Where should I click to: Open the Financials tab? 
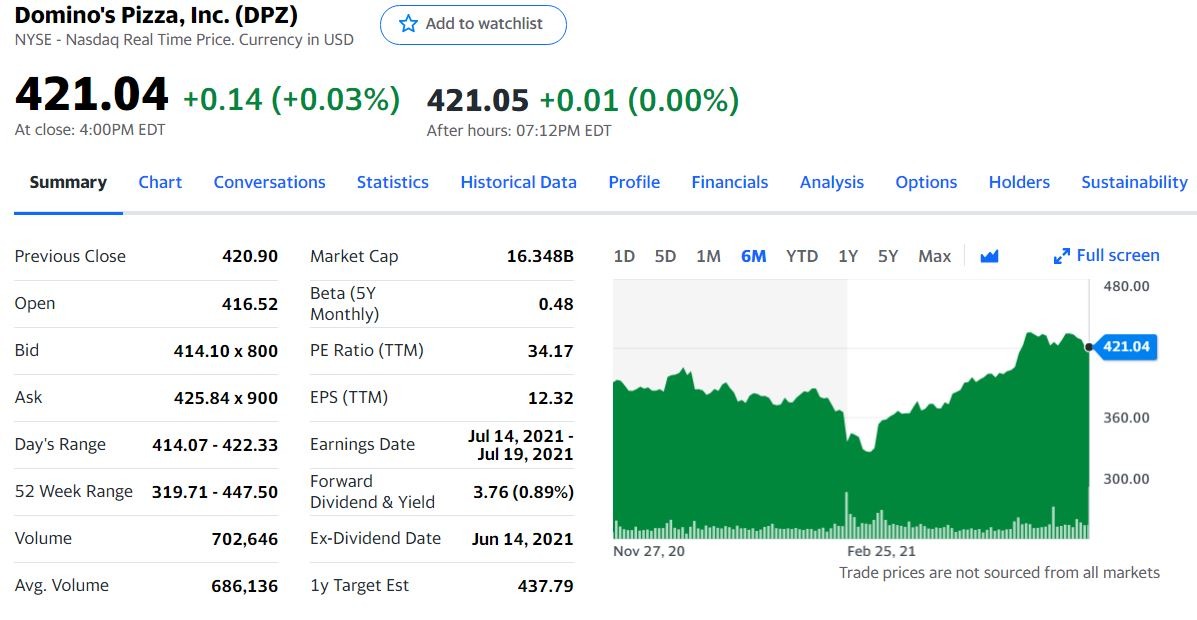730,182
